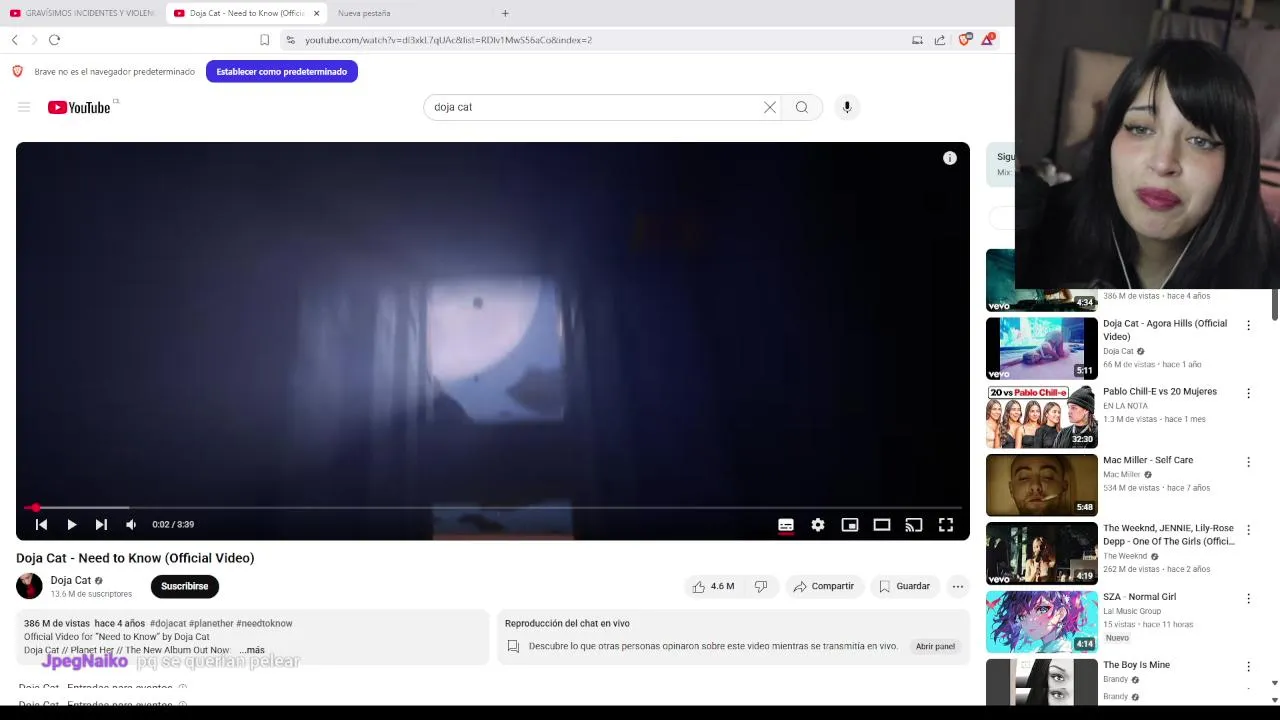Unmute the video volume icon

[x=131, y=524]
